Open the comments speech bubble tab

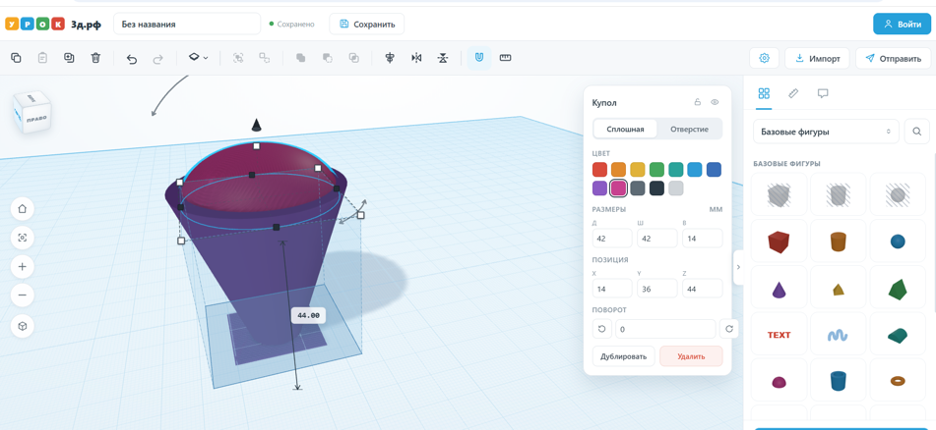click(x=823, y=93)
